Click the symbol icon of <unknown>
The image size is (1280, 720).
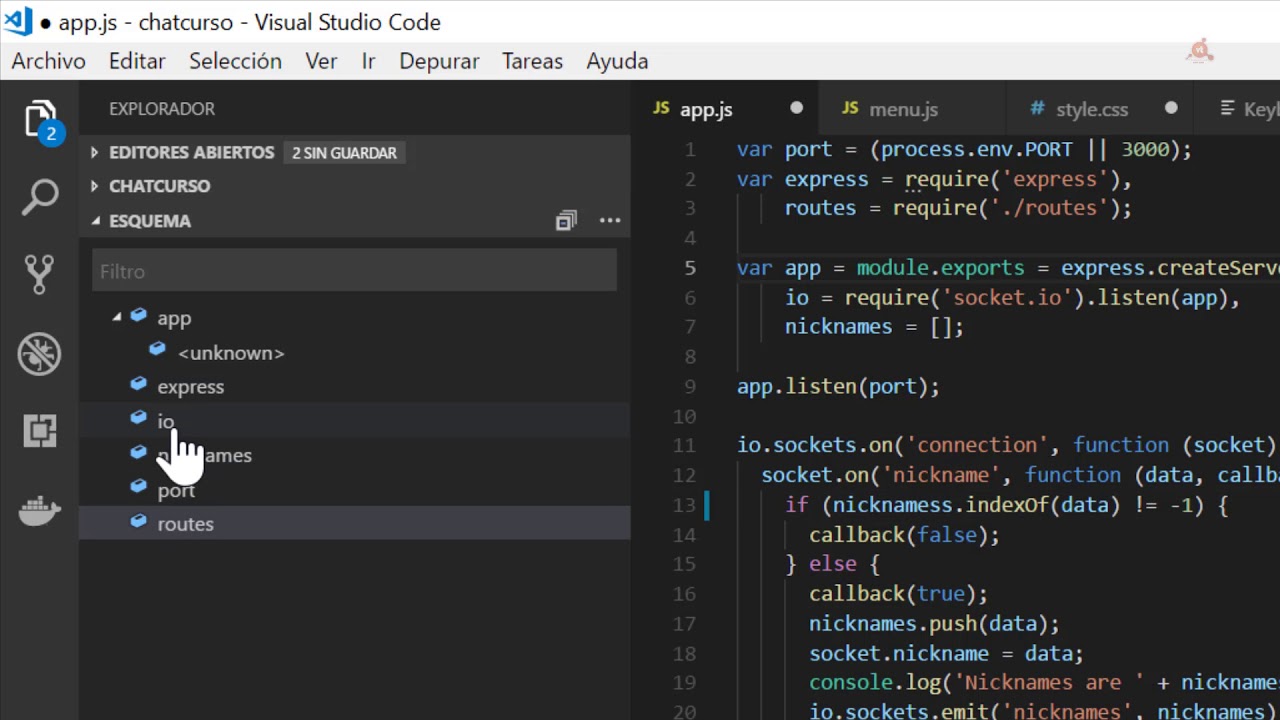click(x=157, y=350)
